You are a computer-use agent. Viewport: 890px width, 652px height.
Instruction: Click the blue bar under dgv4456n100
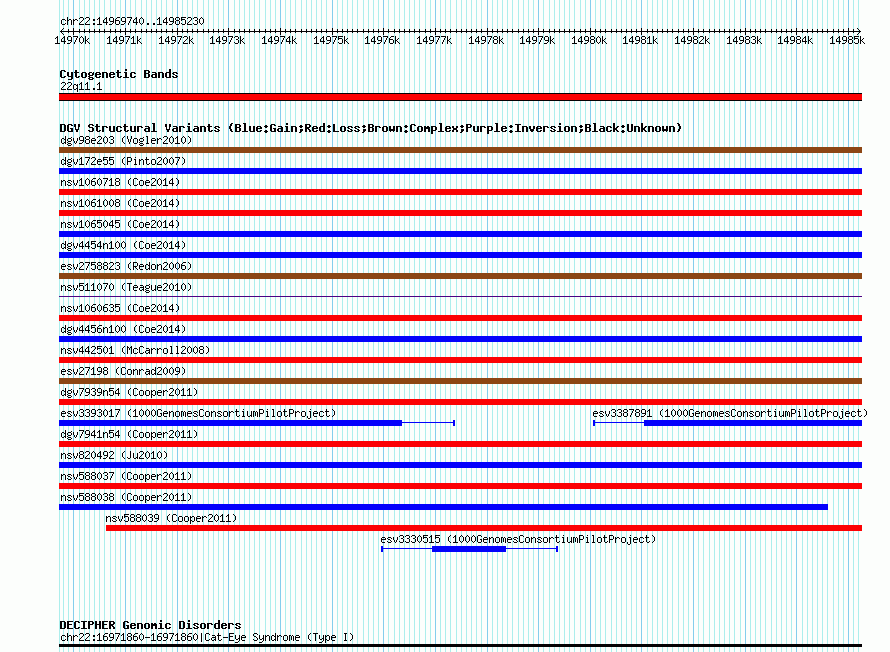pos(460,339)
